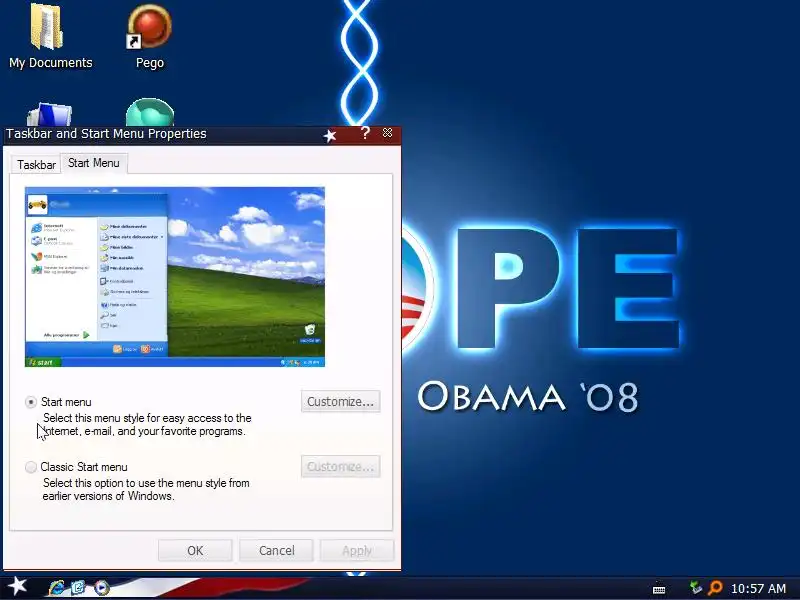Screen dimensions: 800x600
Task: Click Customize next to Start menu
Action: click(x=340, y=402)
